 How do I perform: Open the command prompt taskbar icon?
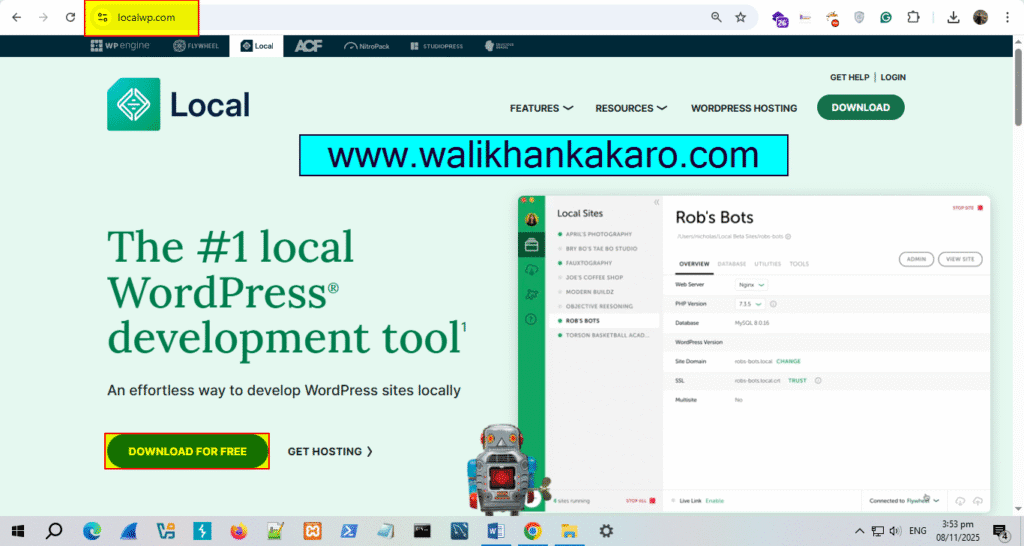coord(423,531)
